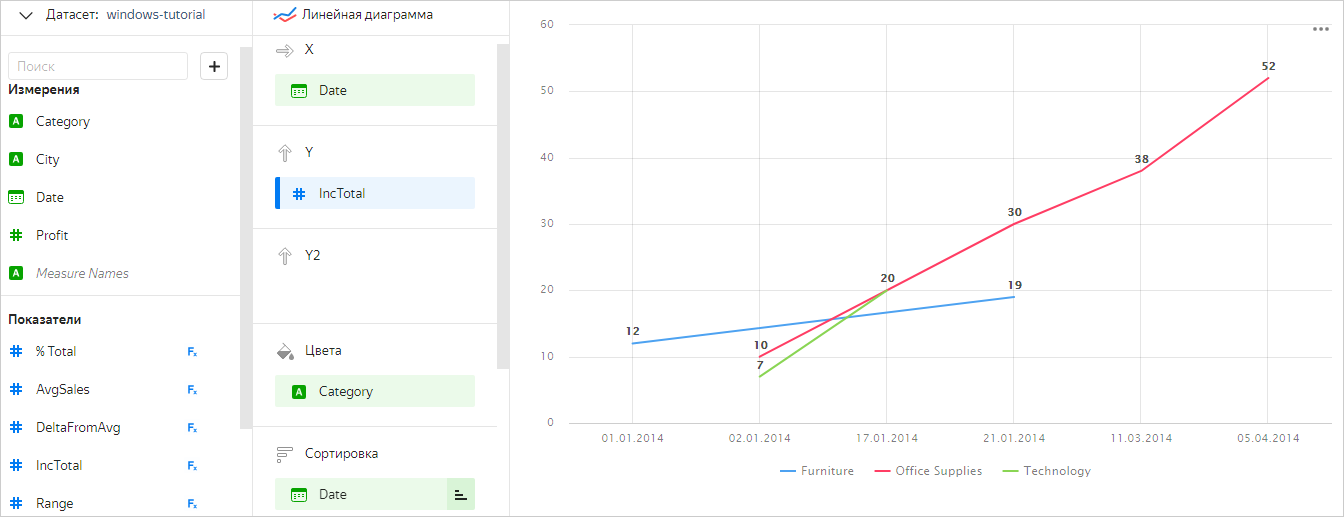This screenshot has height=517, width=1344.
Task: Click the calendar icon of Date dimension
Action: pos(16,198)
